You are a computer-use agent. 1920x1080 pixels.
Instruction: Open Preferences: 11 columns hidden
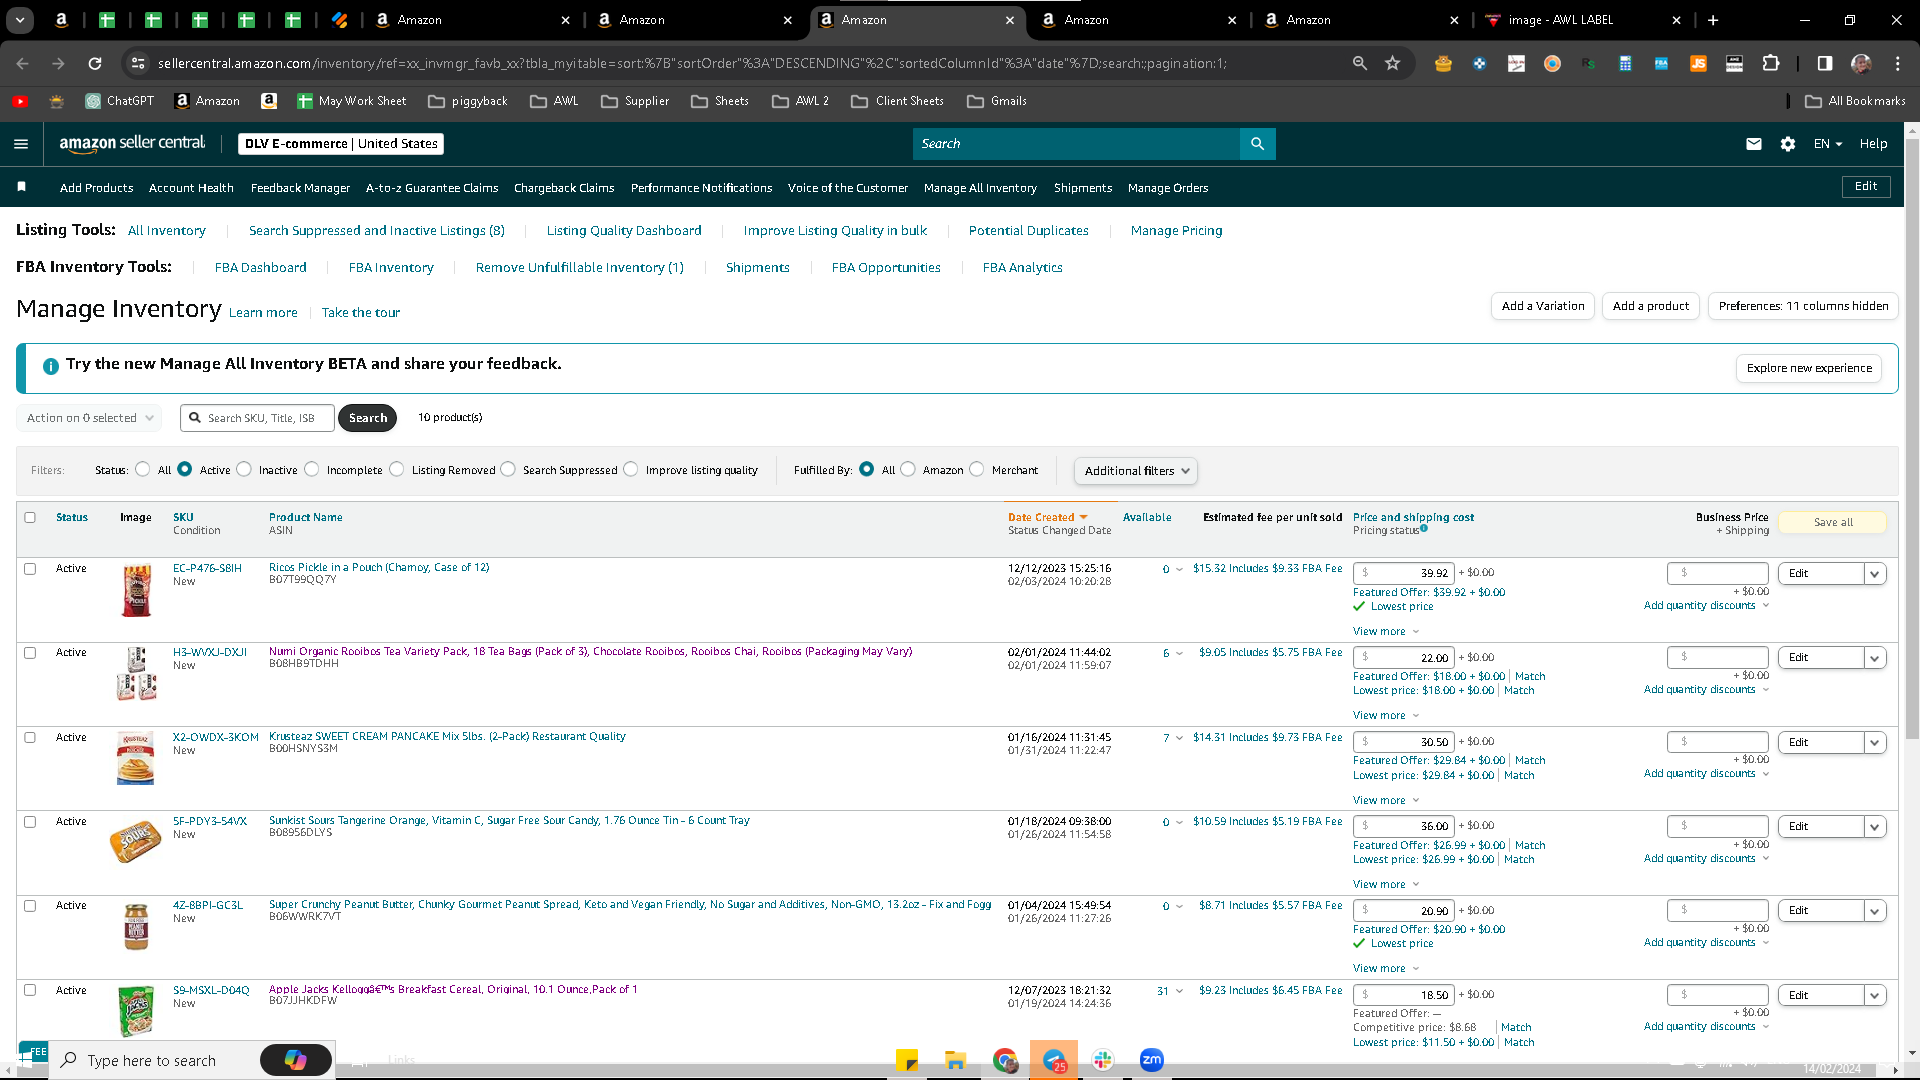point(1803,306)
